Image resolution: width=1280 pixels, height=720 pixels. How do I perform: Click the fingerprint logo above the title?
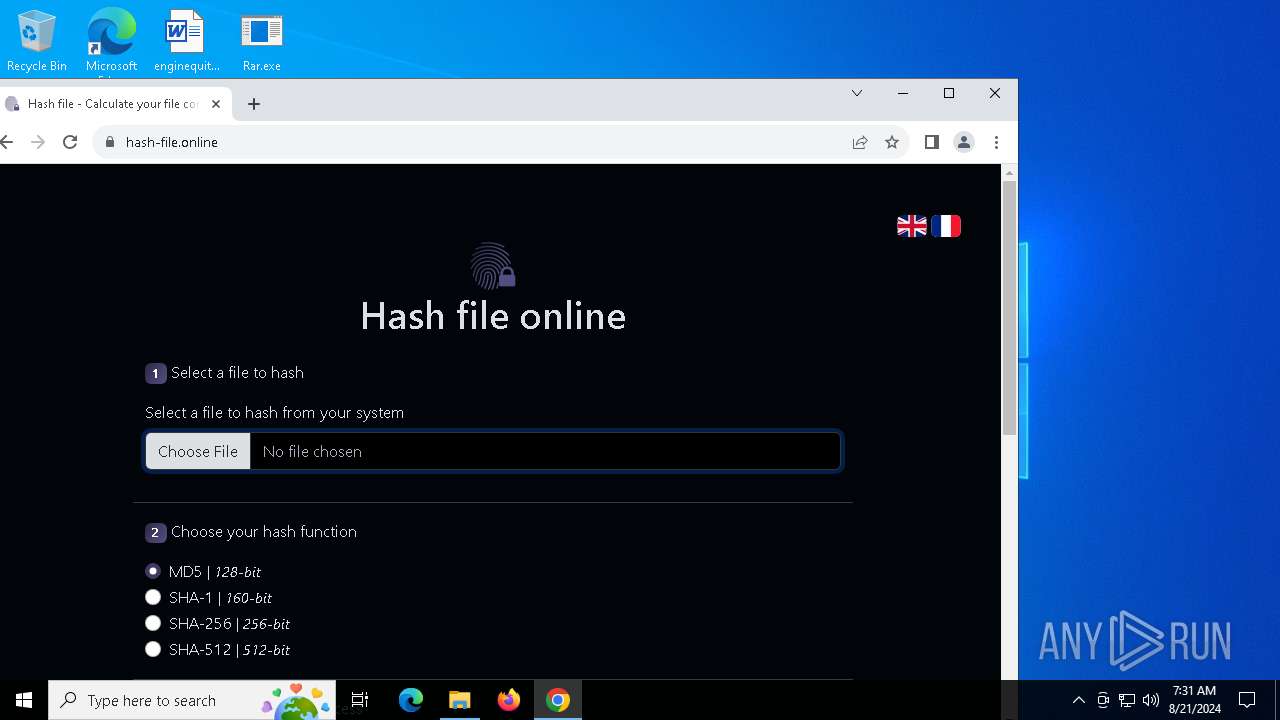pyautogui.click(x=493, y=266)
